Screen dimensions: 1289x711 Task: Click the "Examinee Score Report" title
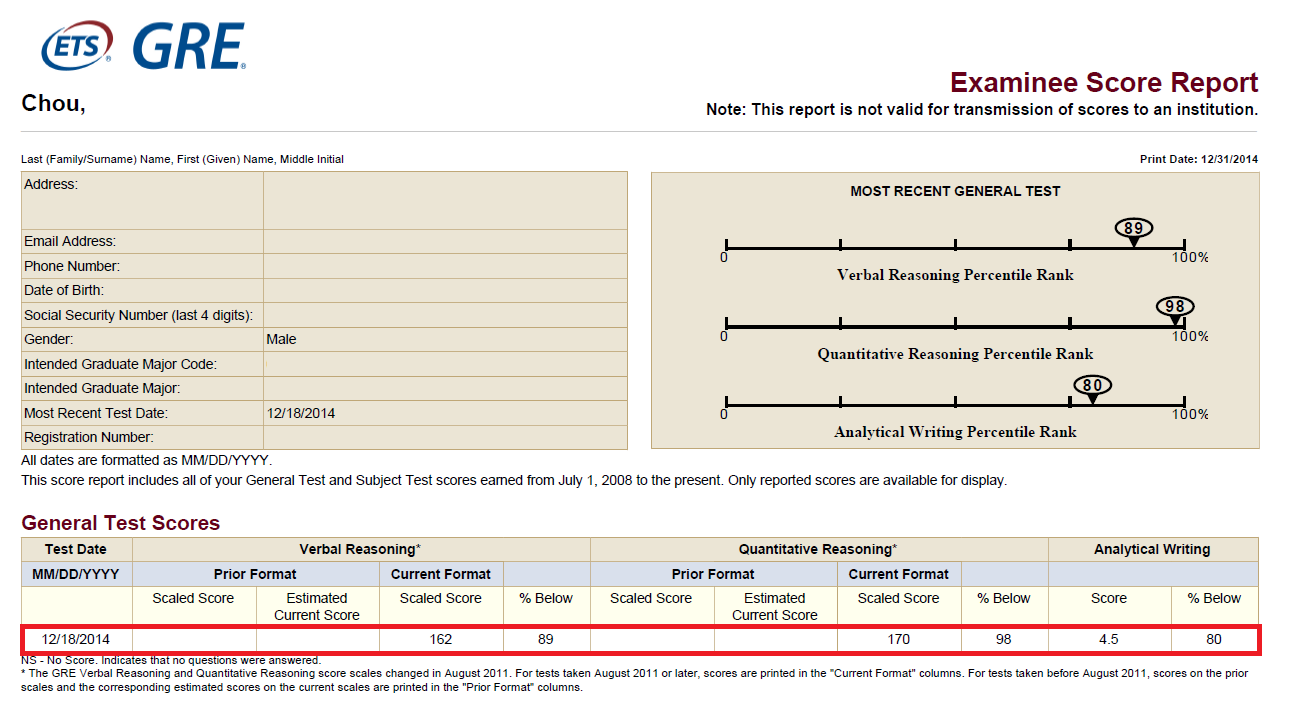point(1104,82)
